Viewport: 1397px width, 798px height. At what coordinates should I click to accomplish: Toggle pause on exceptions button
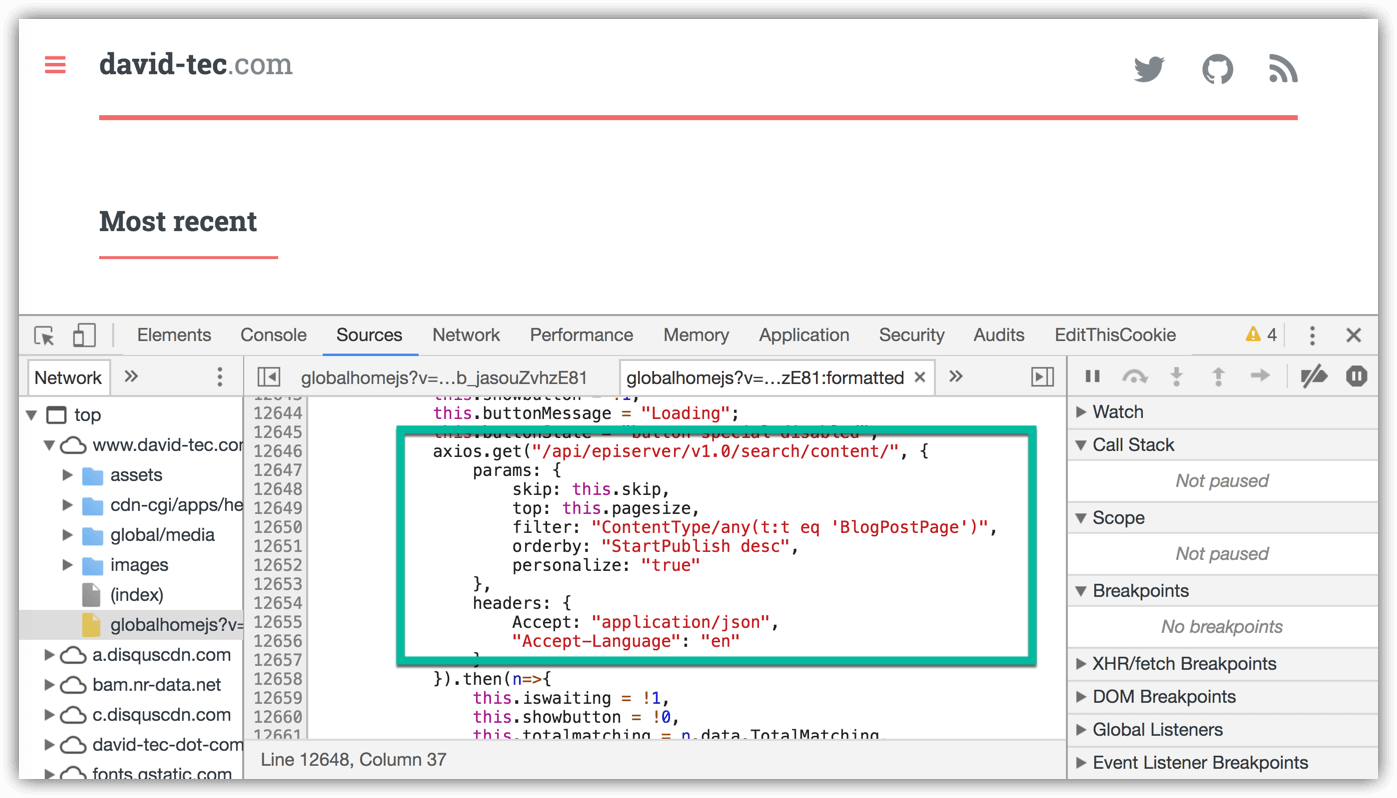[1356, 377]
